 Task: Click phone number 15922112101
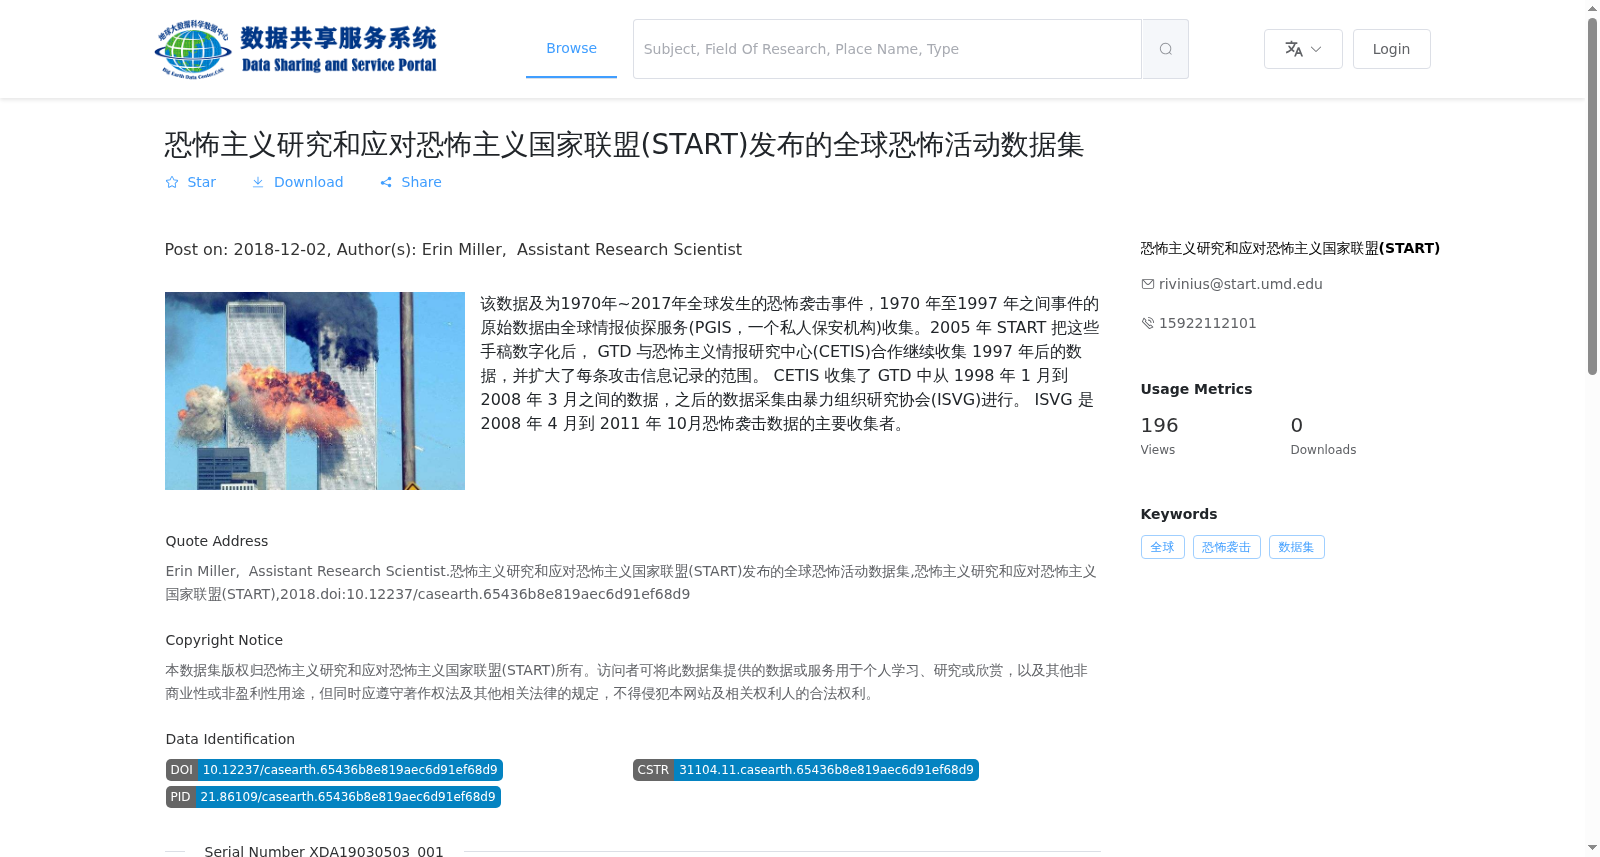(x=1207, y=323)
